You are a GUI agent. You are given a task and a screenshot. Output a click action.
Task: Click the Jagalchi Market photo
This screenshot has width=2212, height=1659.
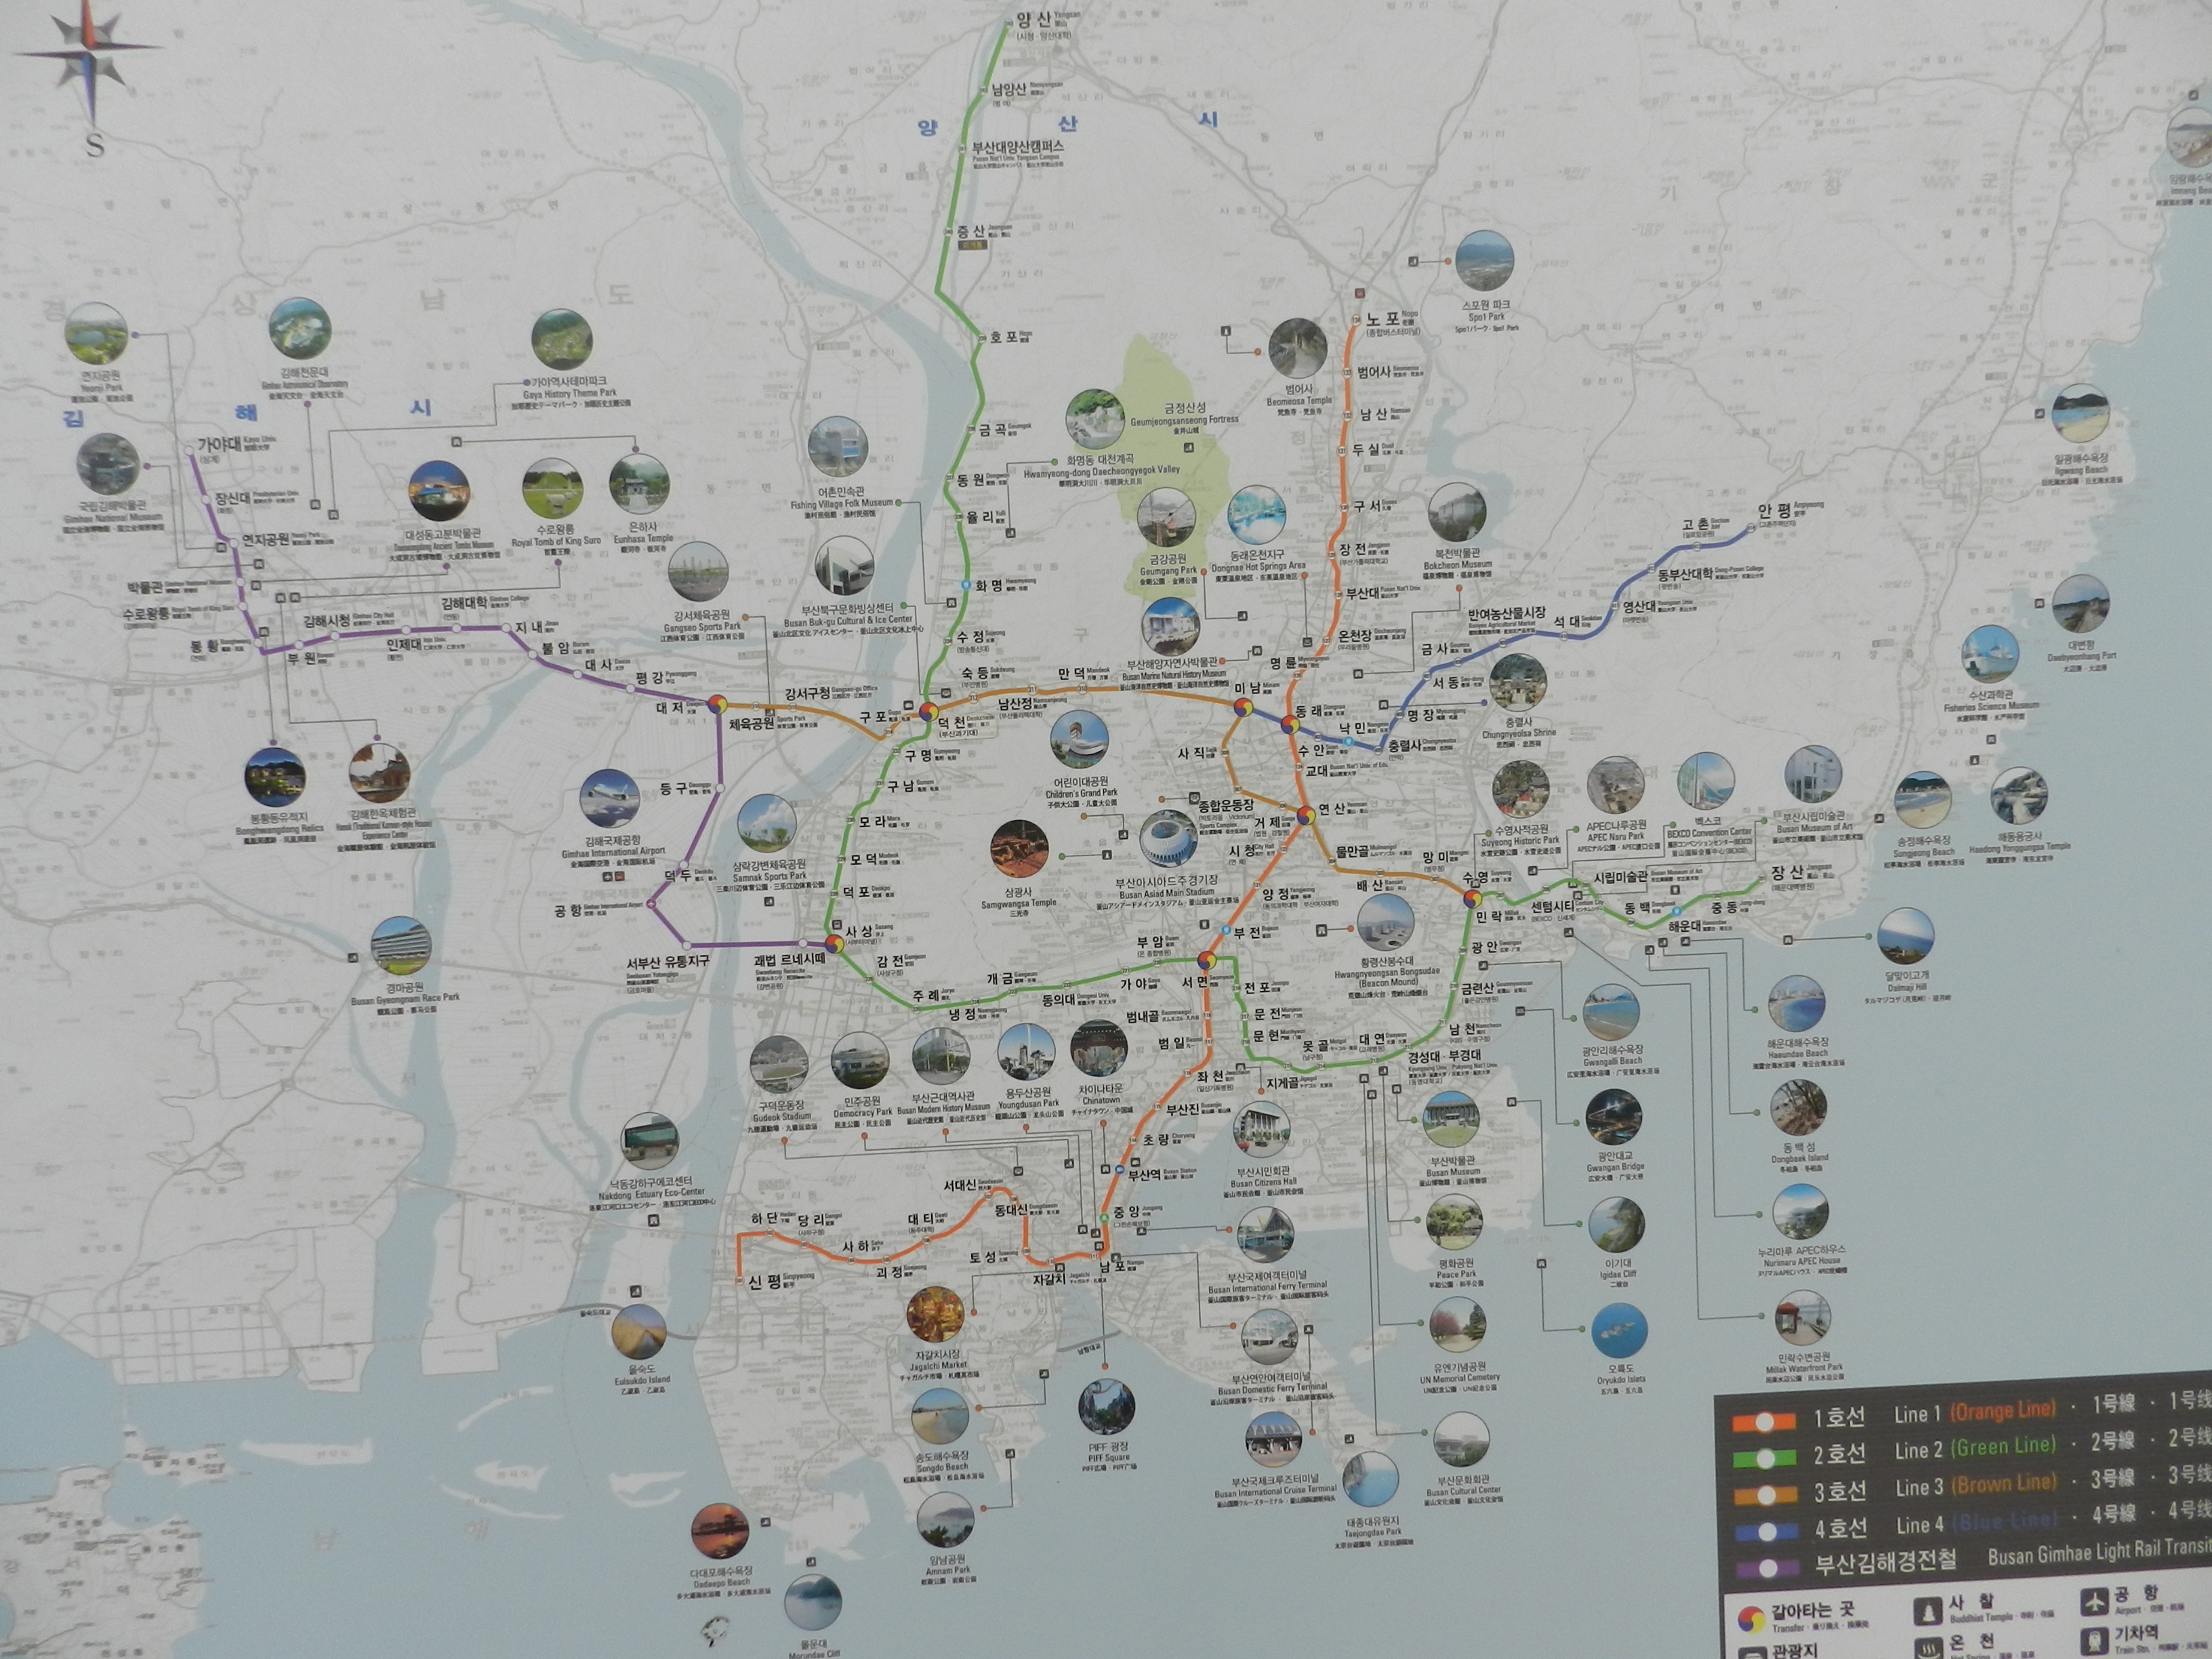tap(935, 1314)
